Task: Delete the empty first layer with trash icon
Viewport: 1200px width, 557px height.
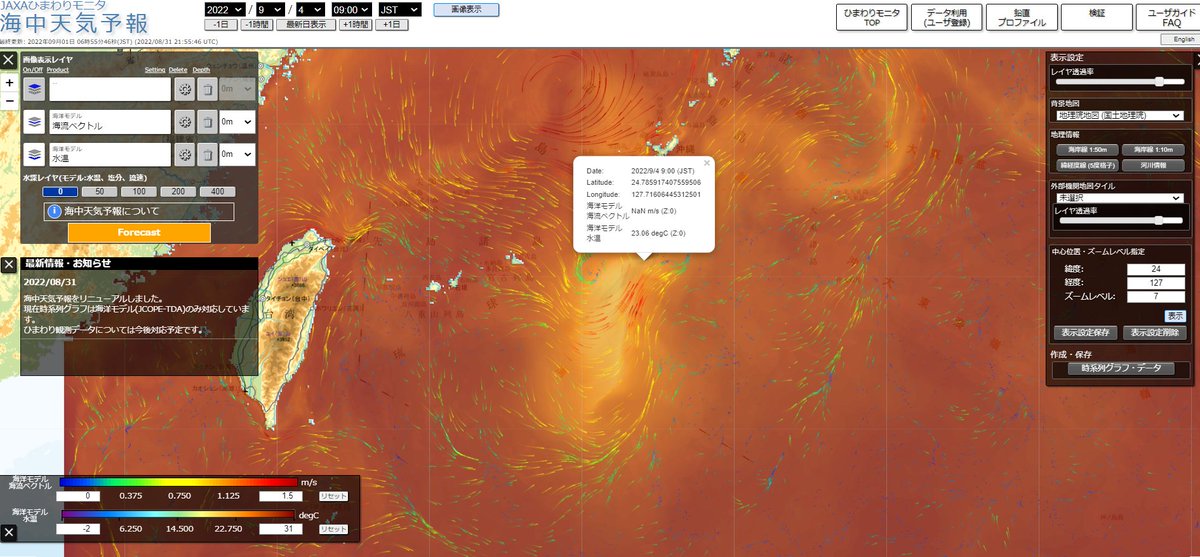Action: 206,89
